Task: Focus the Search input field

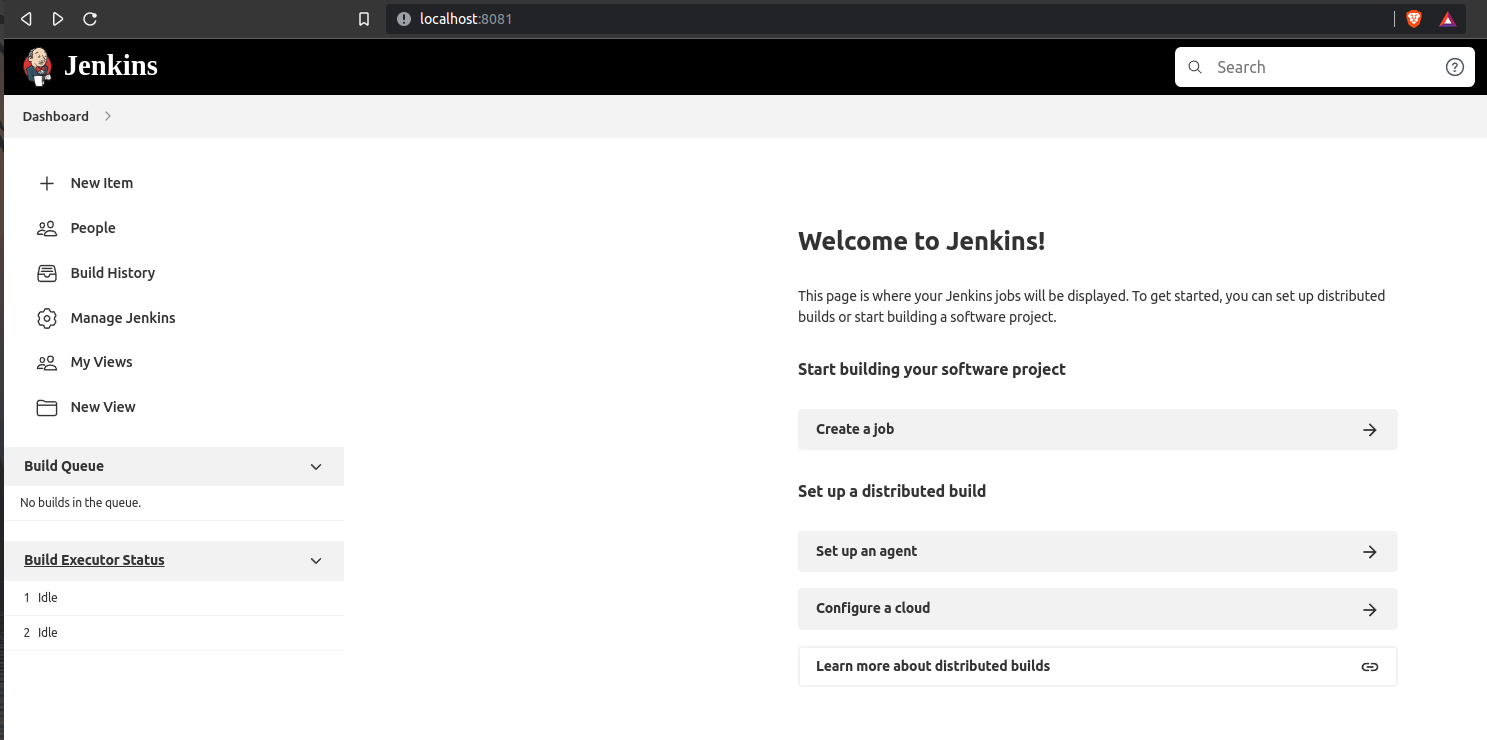Action: click(1324, 67)
